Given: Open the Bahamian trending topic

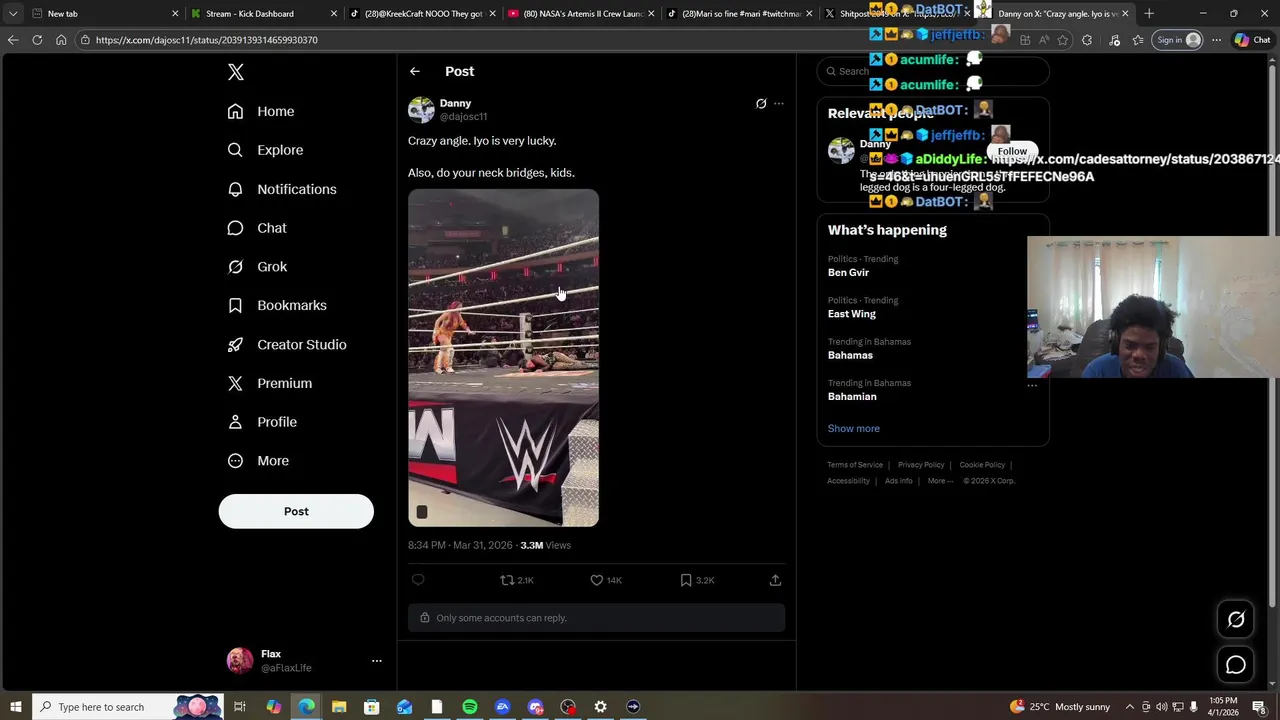Looking at the screenshot, I should 852,397.
